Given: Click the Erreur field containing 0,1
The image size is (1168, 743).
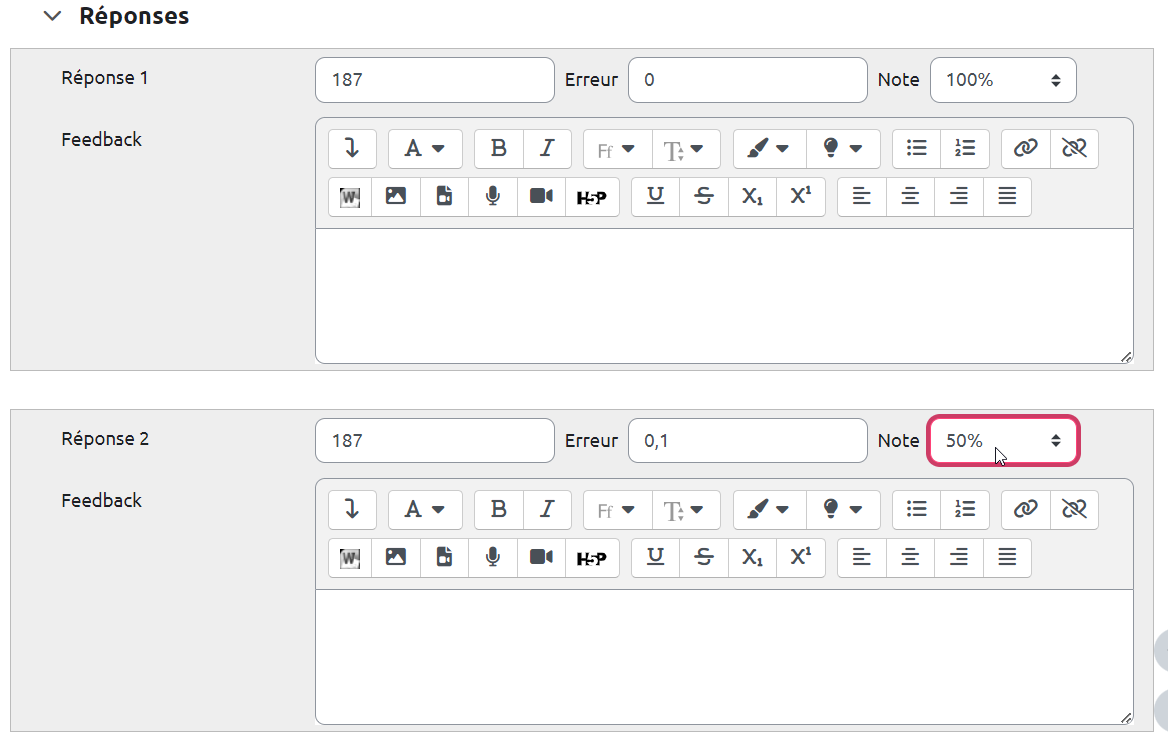Looking at the screenshot, I should pyautogui.click(x=747, y=441).
